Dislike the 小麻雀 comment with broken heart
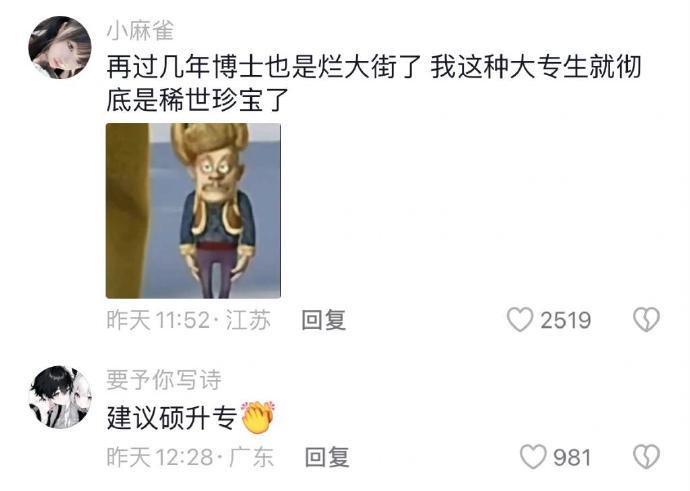 646,319
